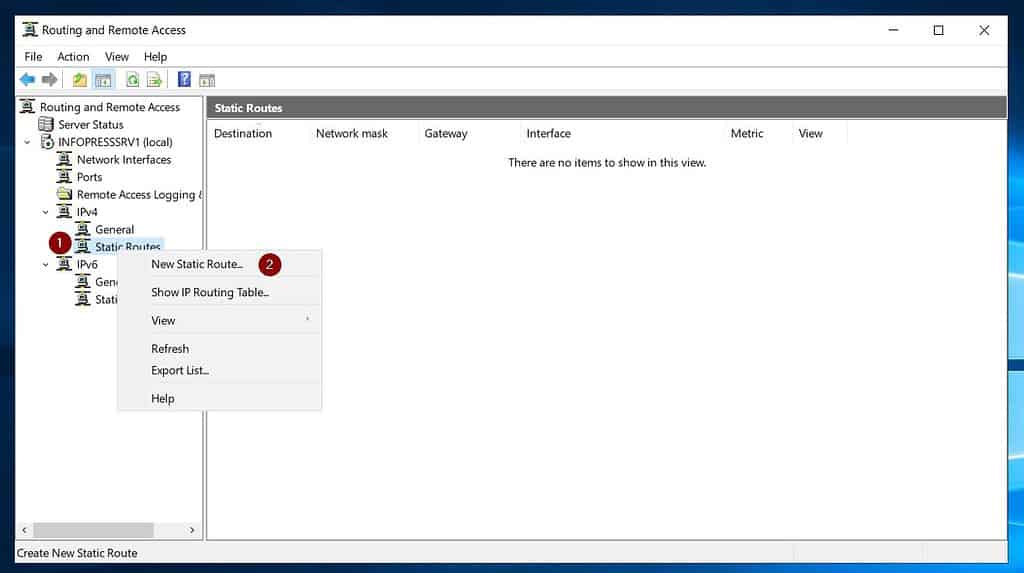Image resolution: width=1024 pixels, height=573 pixels.
Task: Expand the View submenu arrow in context menu
Action: 308,319
